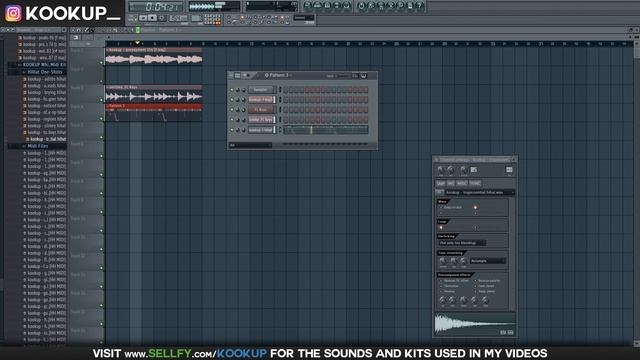Click the sample file browse icon
The height and width of the screenshot is (360, 640).
pos(439,192)
